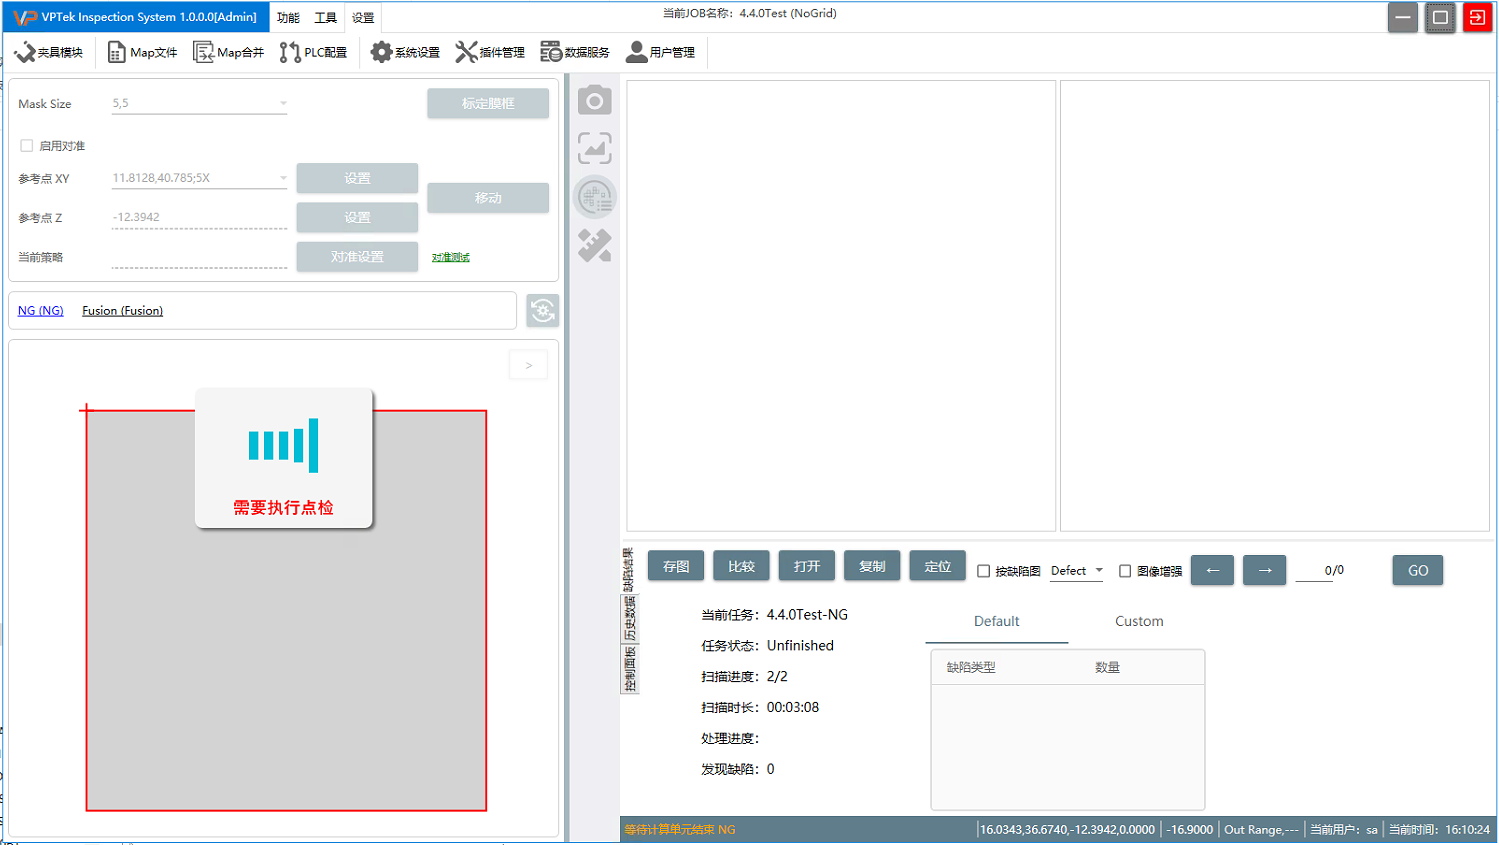Image resolution: width=1499 pixels, height=845 pixels.
Task: Expand the Mask Size dropdown
Action: coord(283,104)
